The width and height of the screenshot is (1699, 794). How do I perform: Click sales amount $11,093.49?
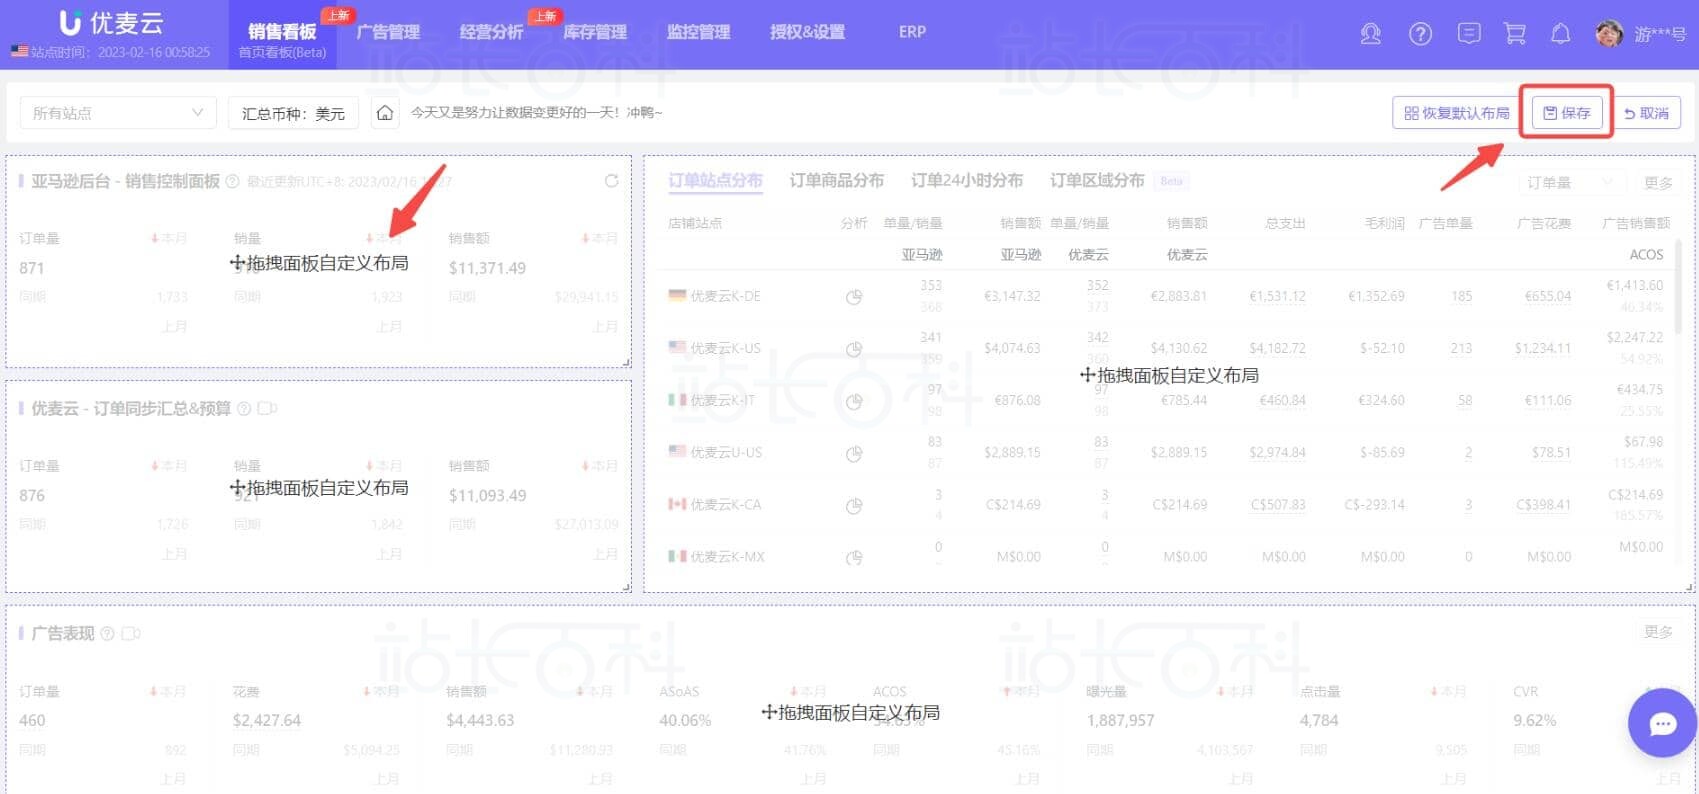(x=487, y=495)
